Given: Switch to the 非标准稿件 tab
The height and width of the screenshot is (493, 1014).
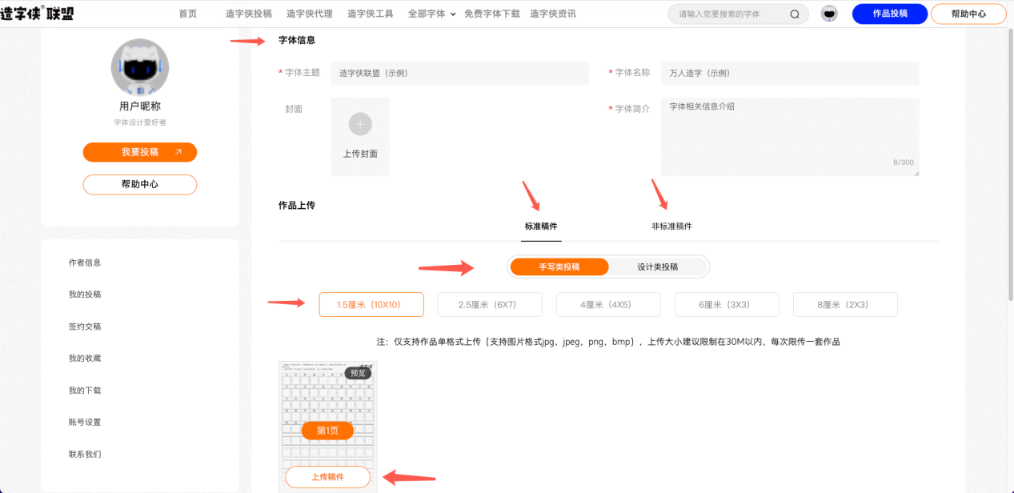Looking at the screenshot, I should click(671, 226).
